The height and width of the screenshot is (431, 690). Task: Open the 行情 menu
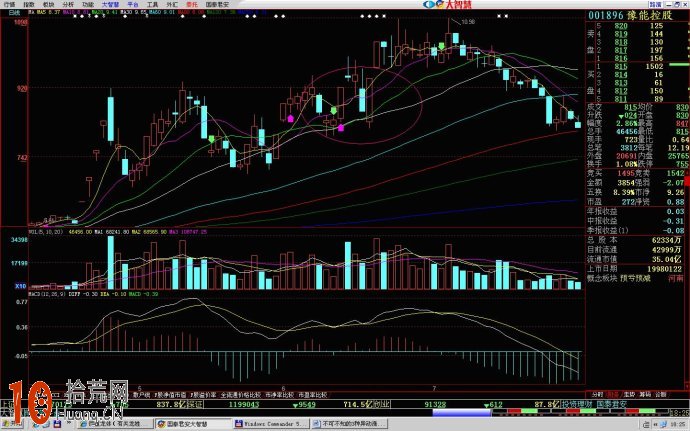click(9, 4)
